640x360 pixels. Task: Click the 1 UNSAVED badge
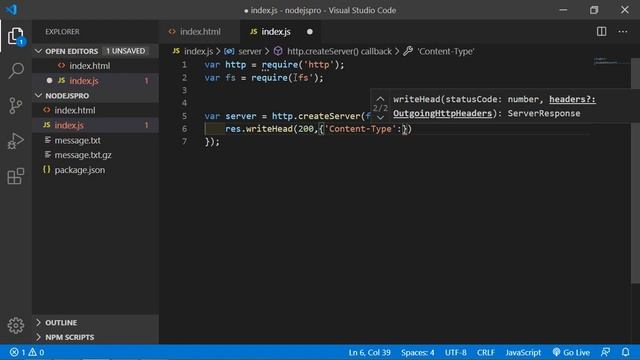tap(125, 51)
